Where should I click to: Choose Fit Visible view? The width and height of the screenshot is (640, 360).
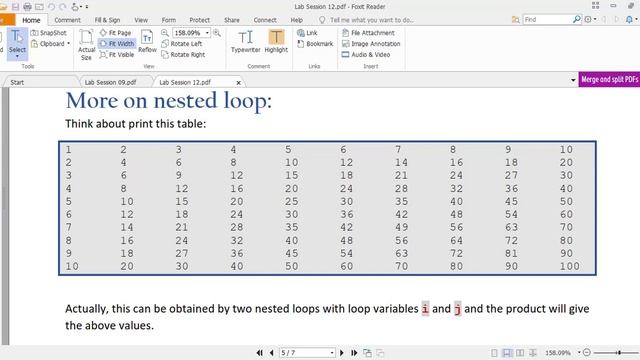coord(117,54)
